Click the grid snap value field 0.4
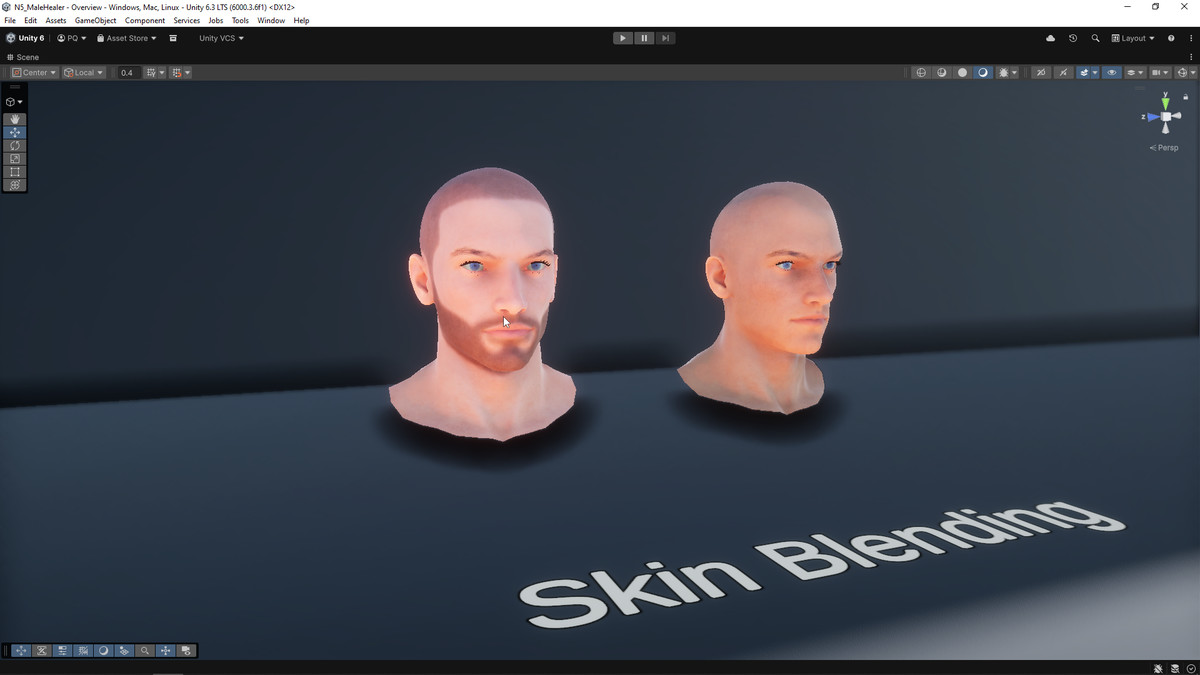The height and width of the screenshot is (675, 1200). [x=128, y=73]
